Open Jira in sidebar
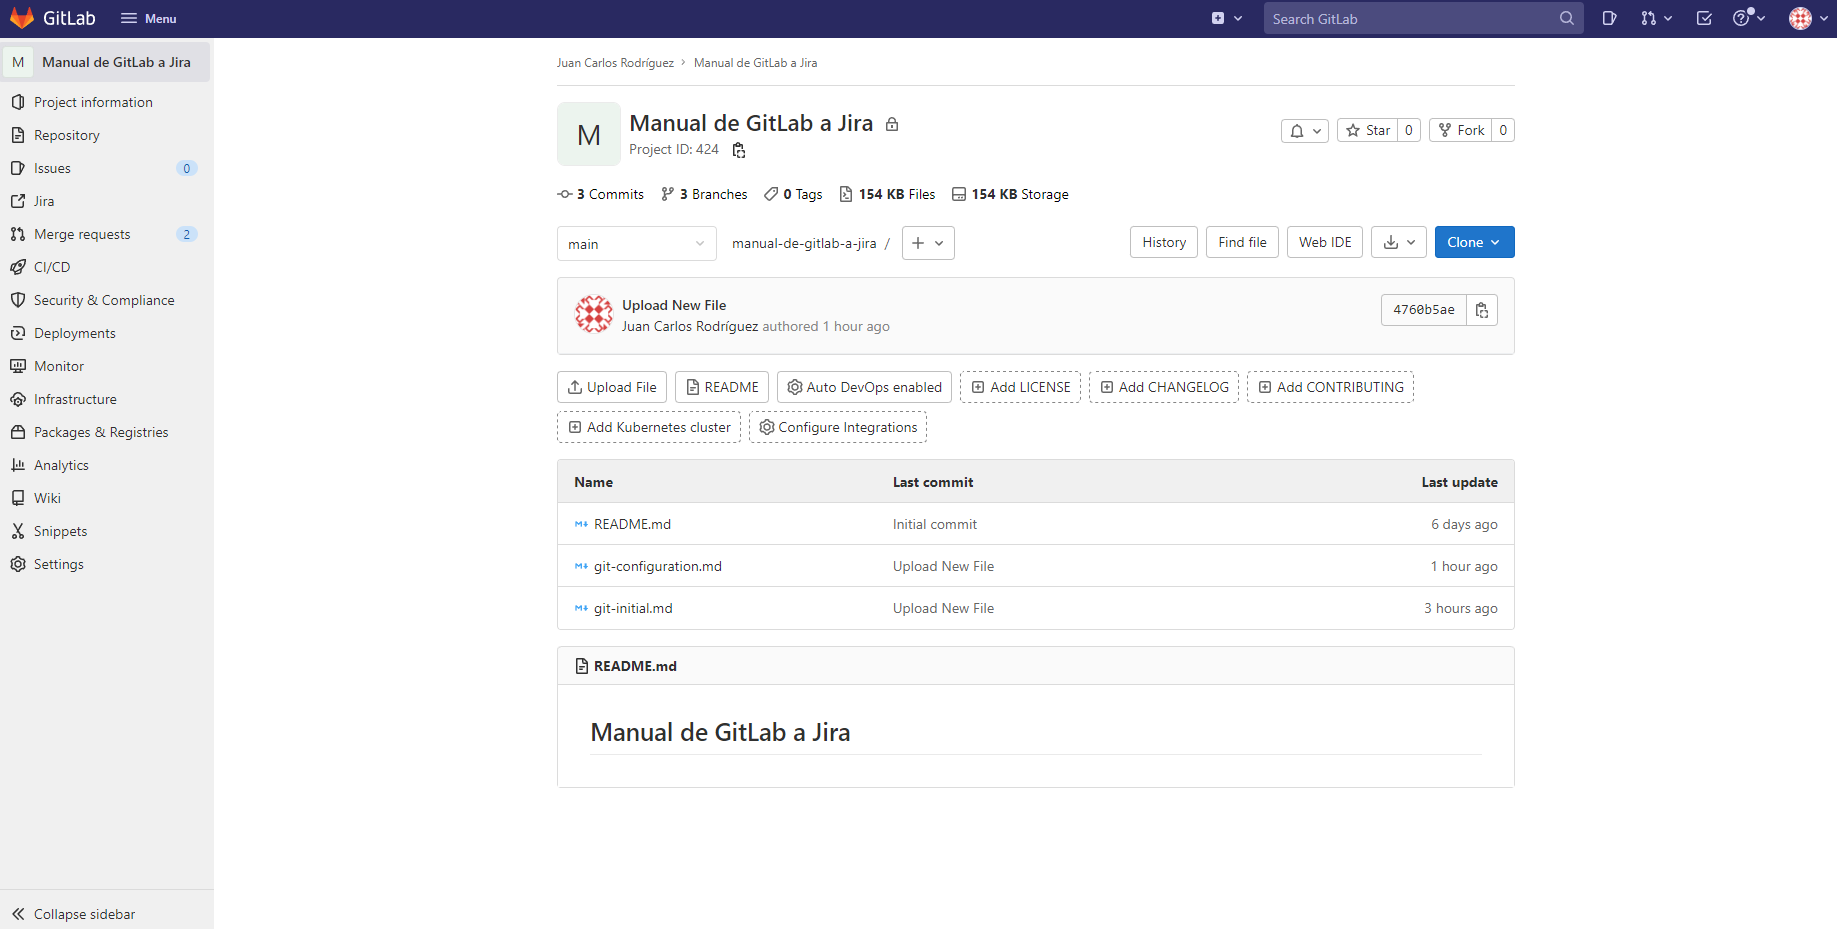This screenshot has height=929, width=1837. [x=44, y=201]
